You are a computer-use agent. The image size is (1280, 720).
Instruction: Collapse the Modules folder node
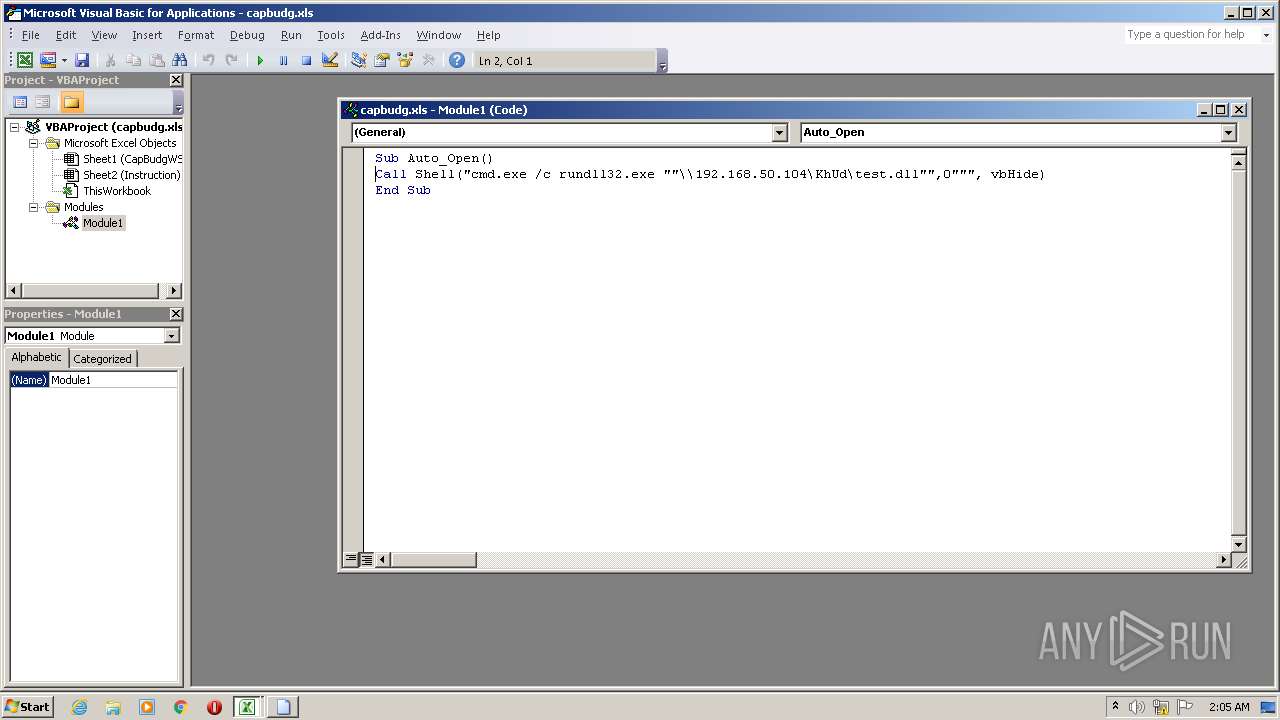point(34,207)
